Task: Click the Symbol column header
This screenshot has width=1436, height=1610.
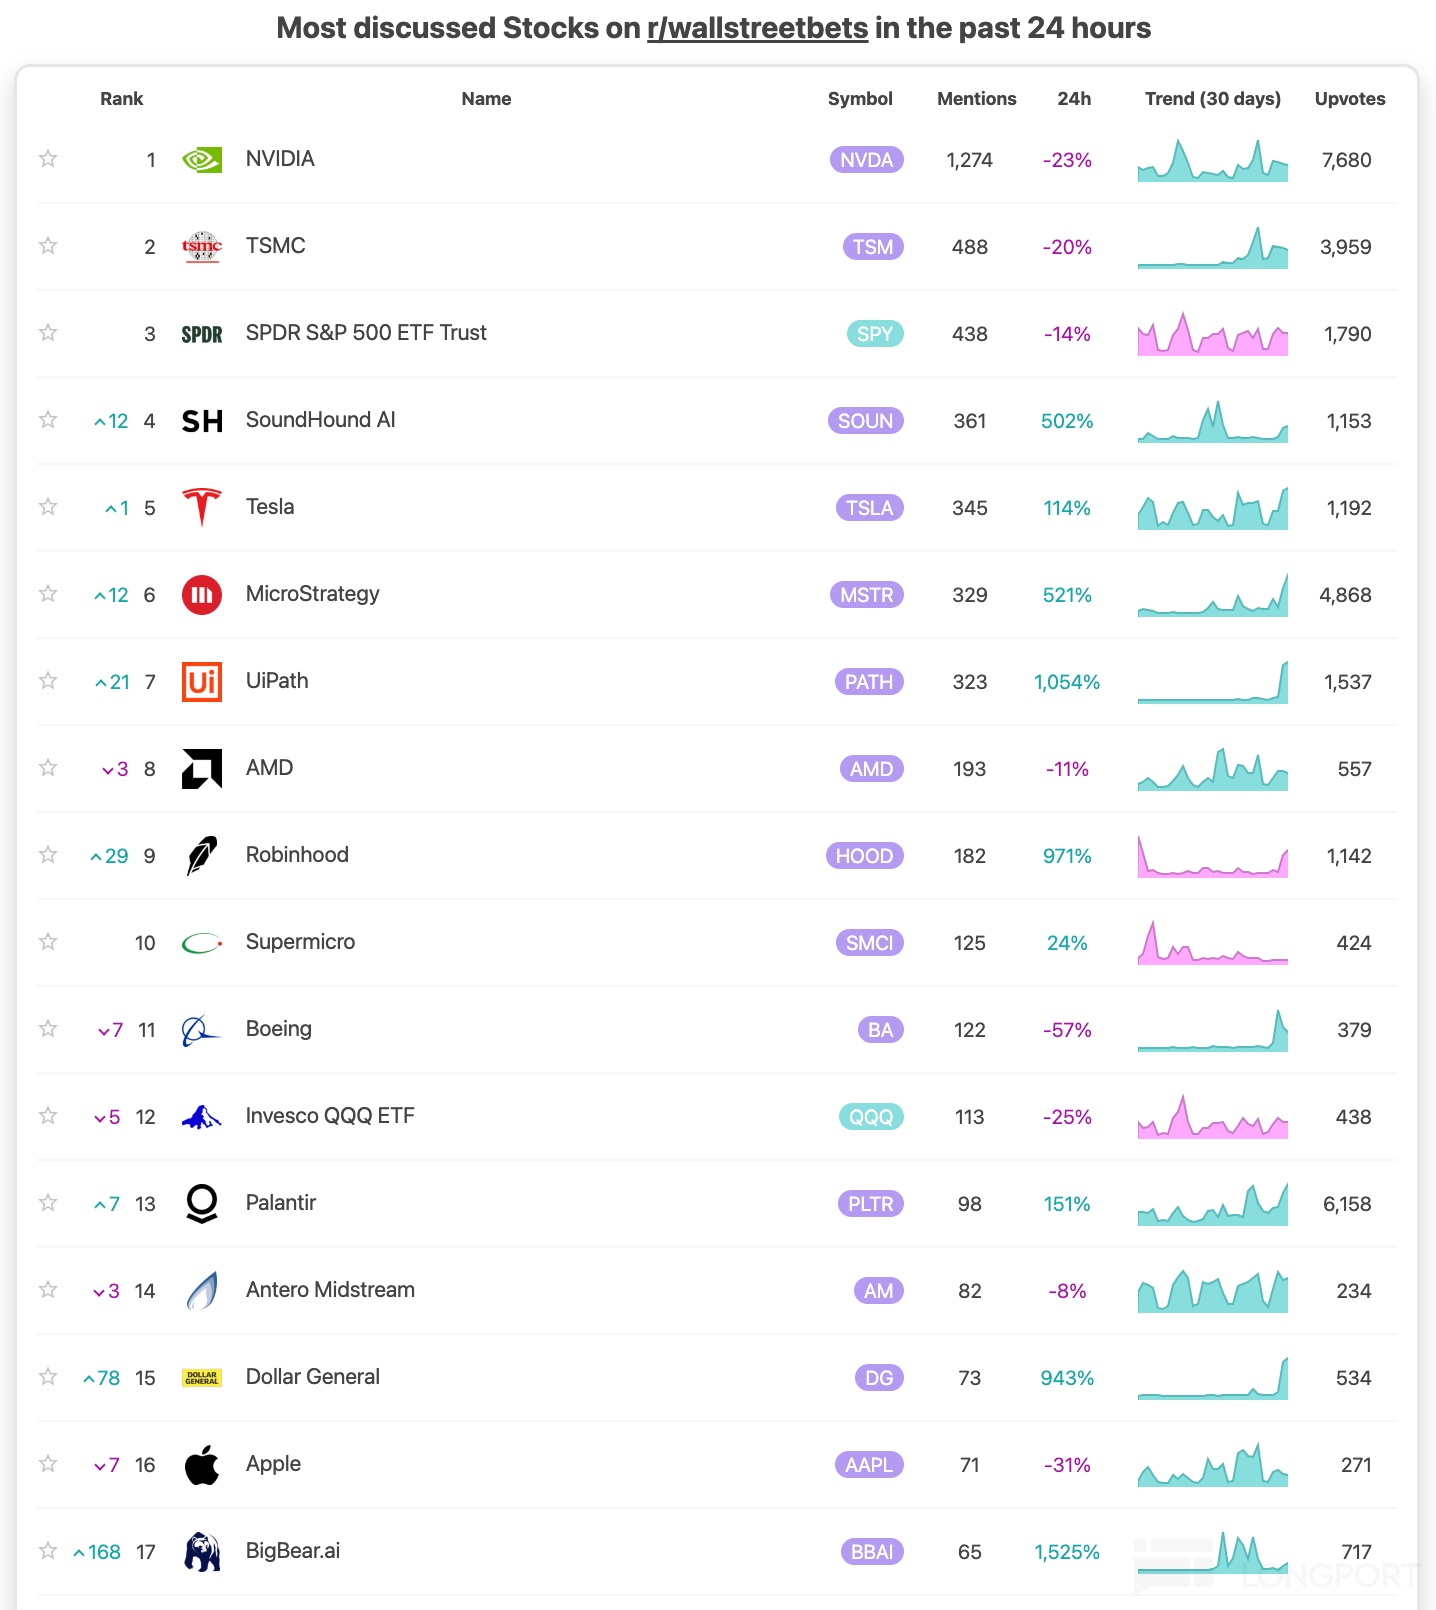Action: (x=860, y=99)
